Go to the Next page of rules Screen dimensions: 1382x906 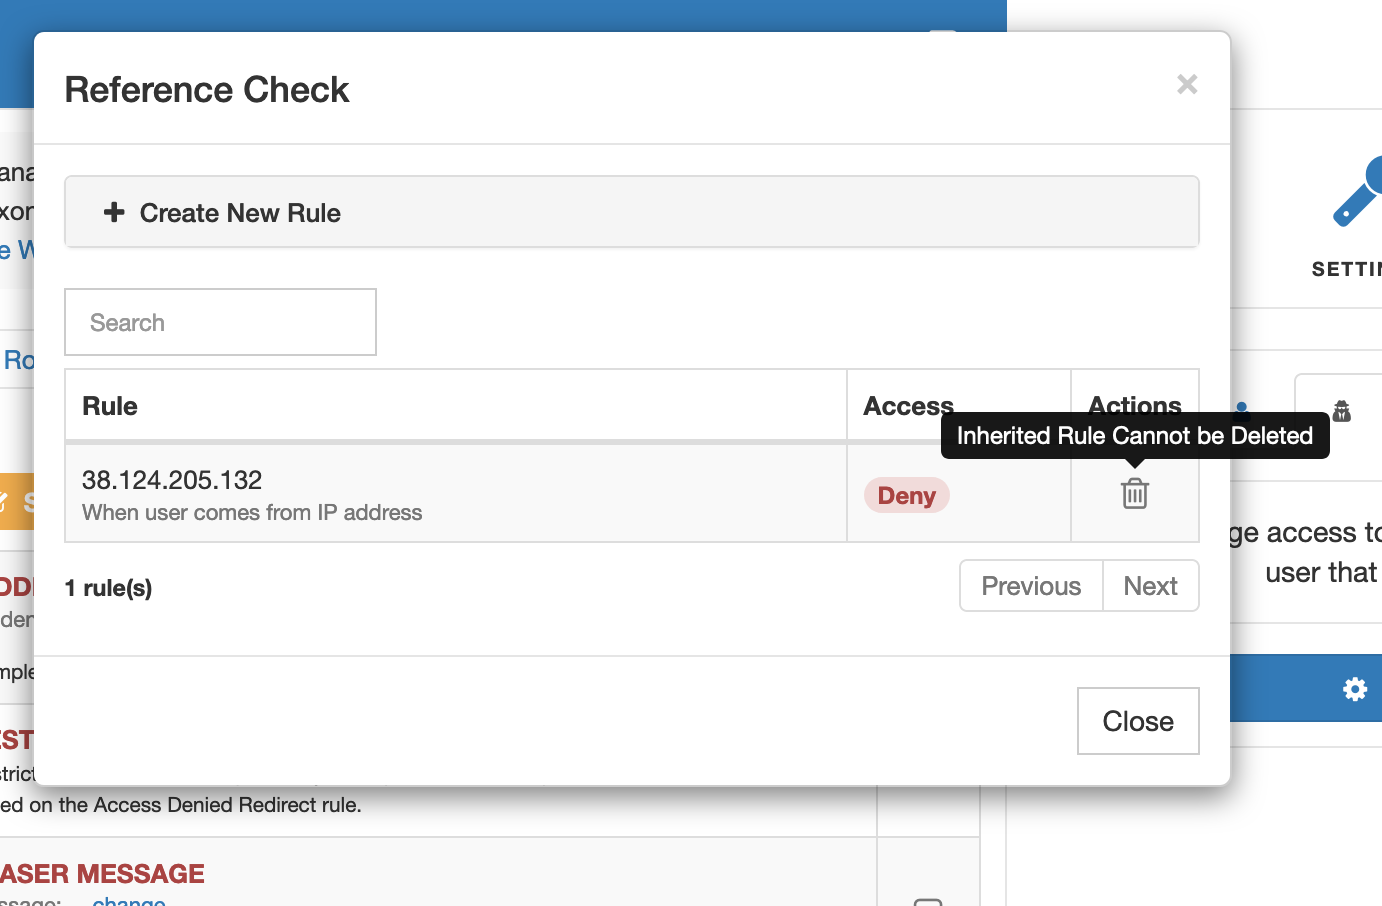(x=1150, y=586)
